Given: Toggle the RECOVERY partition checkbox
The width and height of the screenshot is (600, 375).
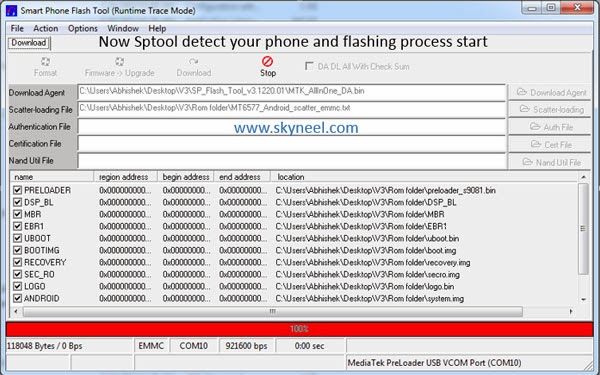Looking at the screenshot, I should pyautogui.click(x=17, y=262).
